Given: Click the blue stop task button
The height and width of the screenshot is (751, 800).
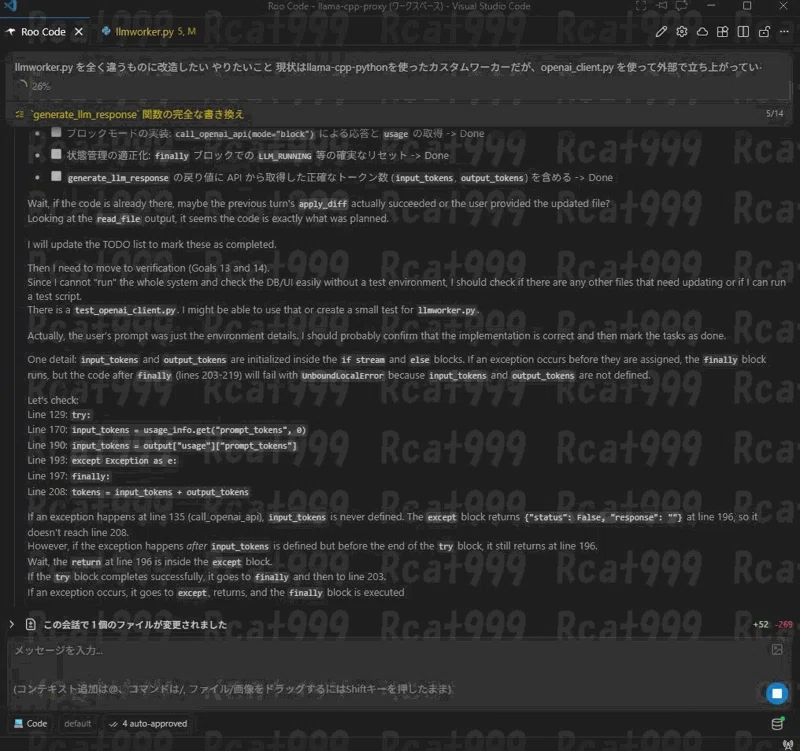Looking at the screenshot, I should [777, 693].
